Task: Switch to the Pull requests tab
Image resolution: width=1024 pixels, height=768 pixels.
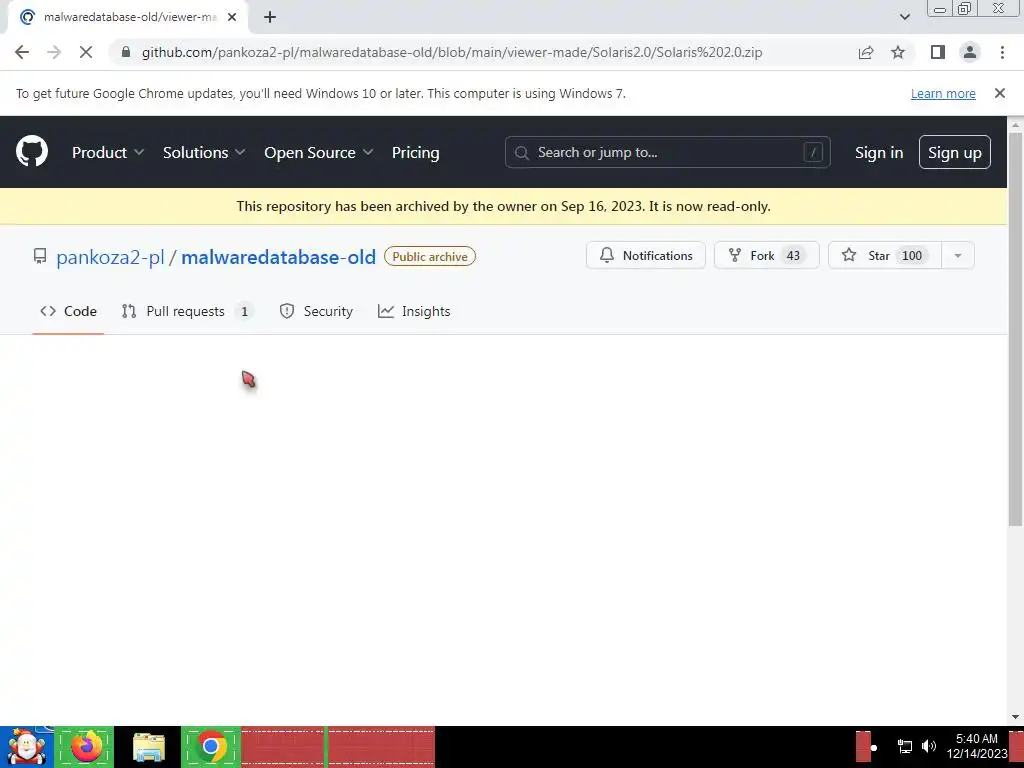Action: point(188,312)
